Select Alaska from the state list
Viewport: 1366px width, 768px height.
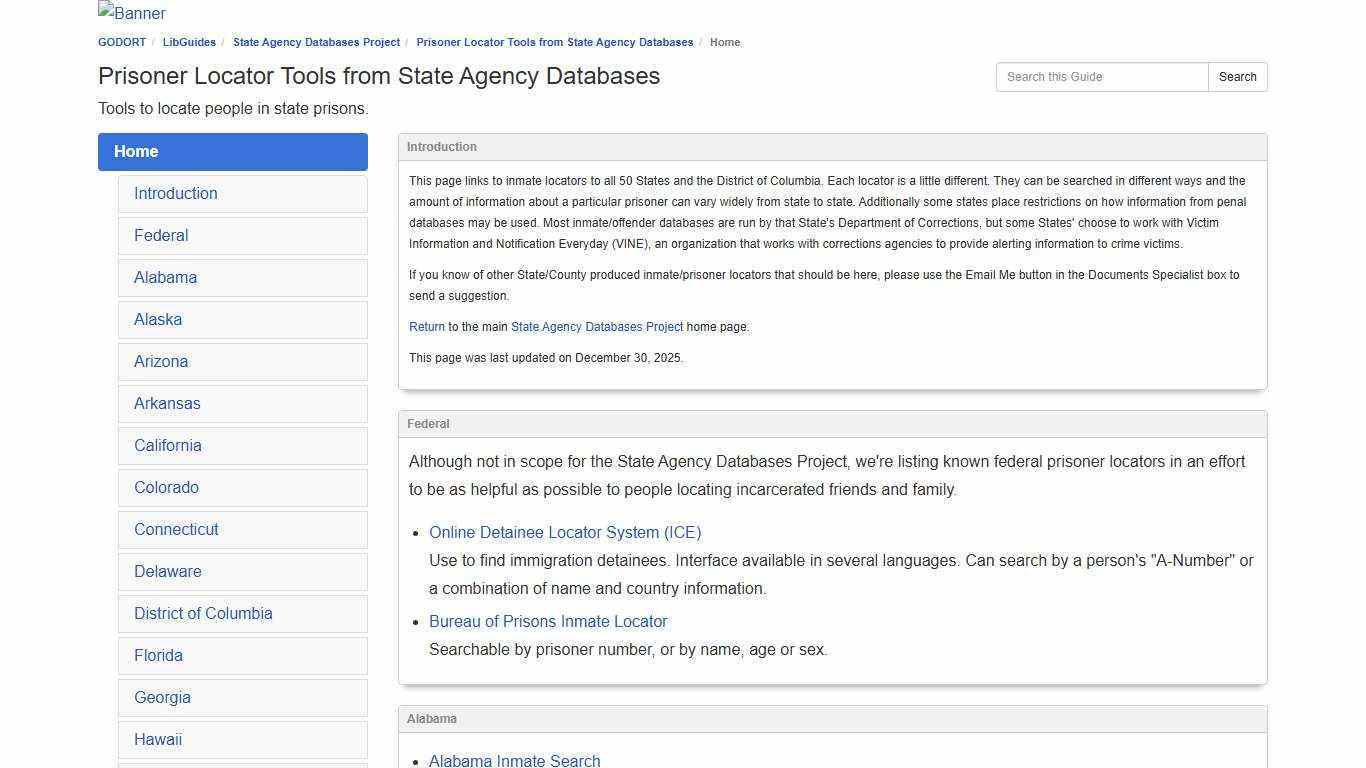(158, 319)
